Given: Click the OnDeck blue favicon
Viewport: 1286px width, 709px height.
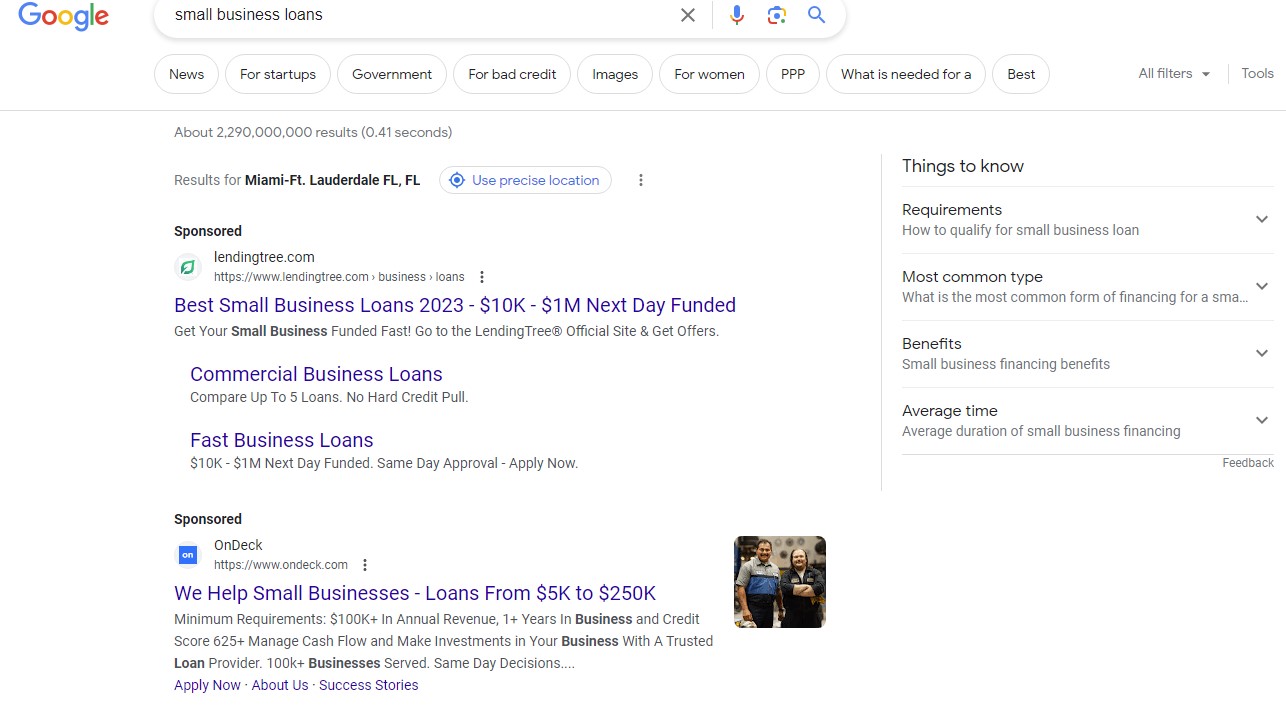Looking at the screenshot, I should [x=188, y=555].
